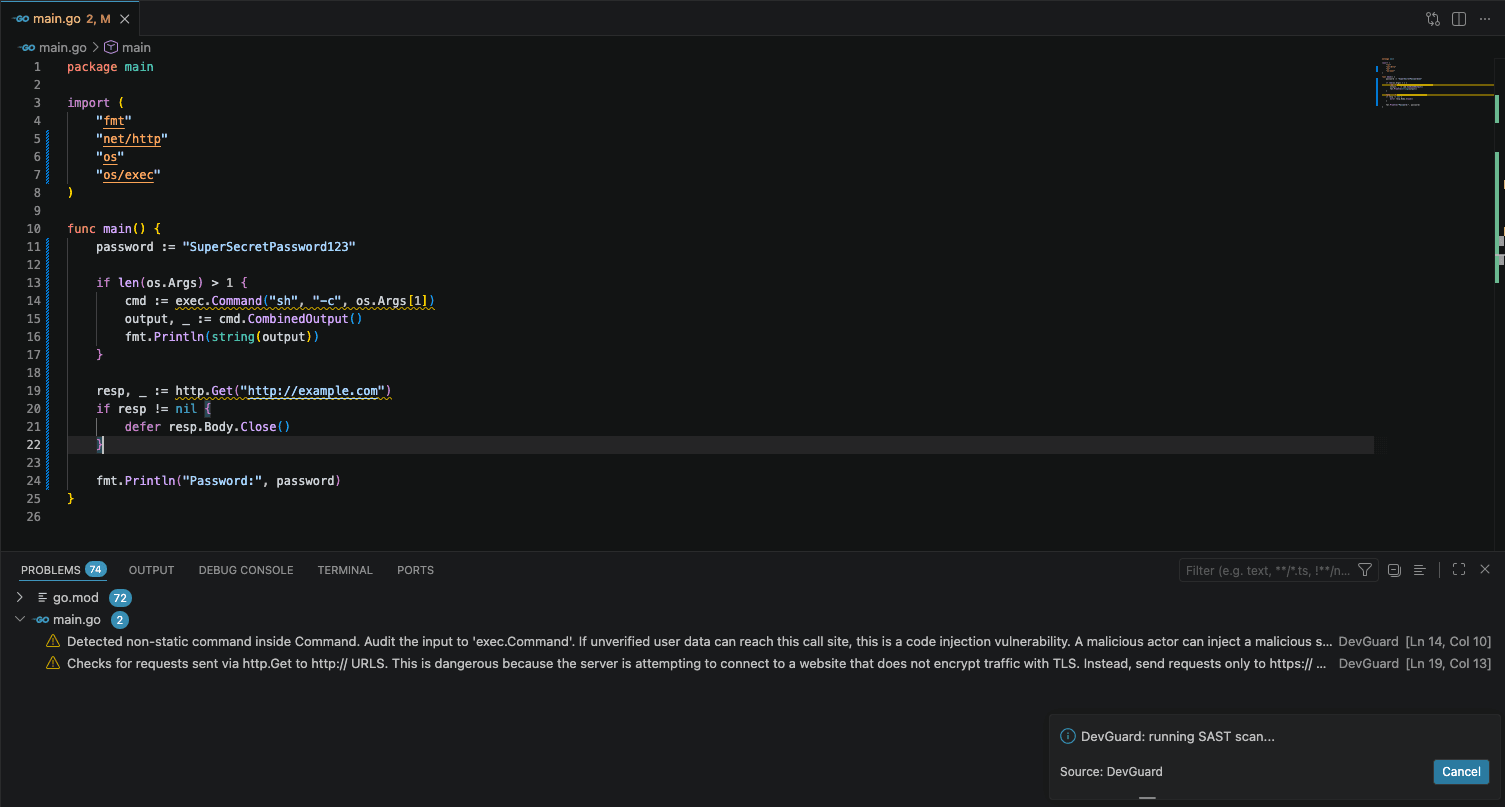Click the Problems filter text field
This screenshot has width=1505, height=807.
(1266, 570)
